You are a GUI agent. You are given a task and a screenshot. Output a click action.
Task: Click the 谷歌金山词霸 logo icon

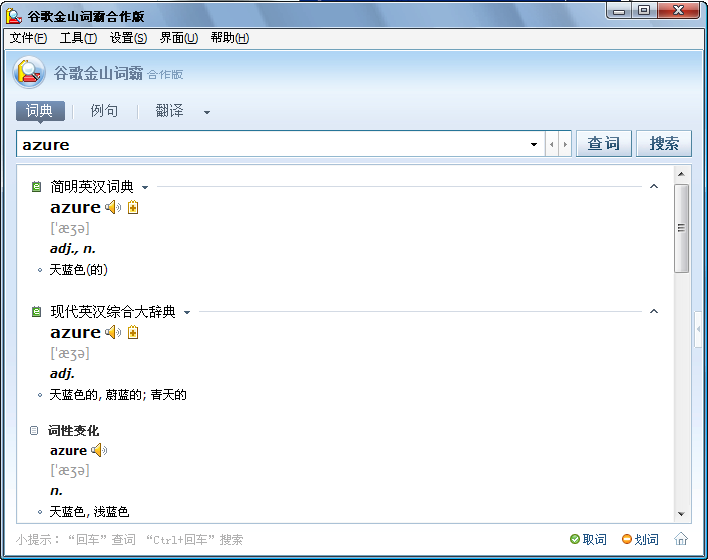29,72
